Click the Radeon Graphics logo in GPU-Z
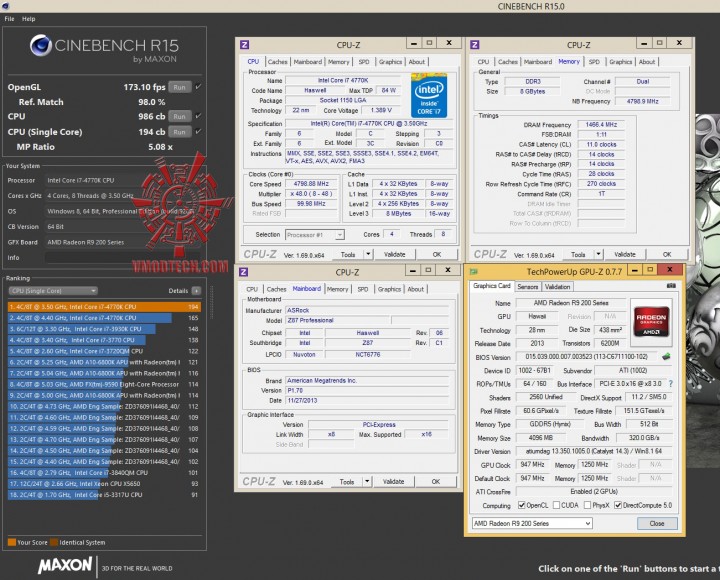This screenshot has width=720, height=580. [x=651, y=322]
